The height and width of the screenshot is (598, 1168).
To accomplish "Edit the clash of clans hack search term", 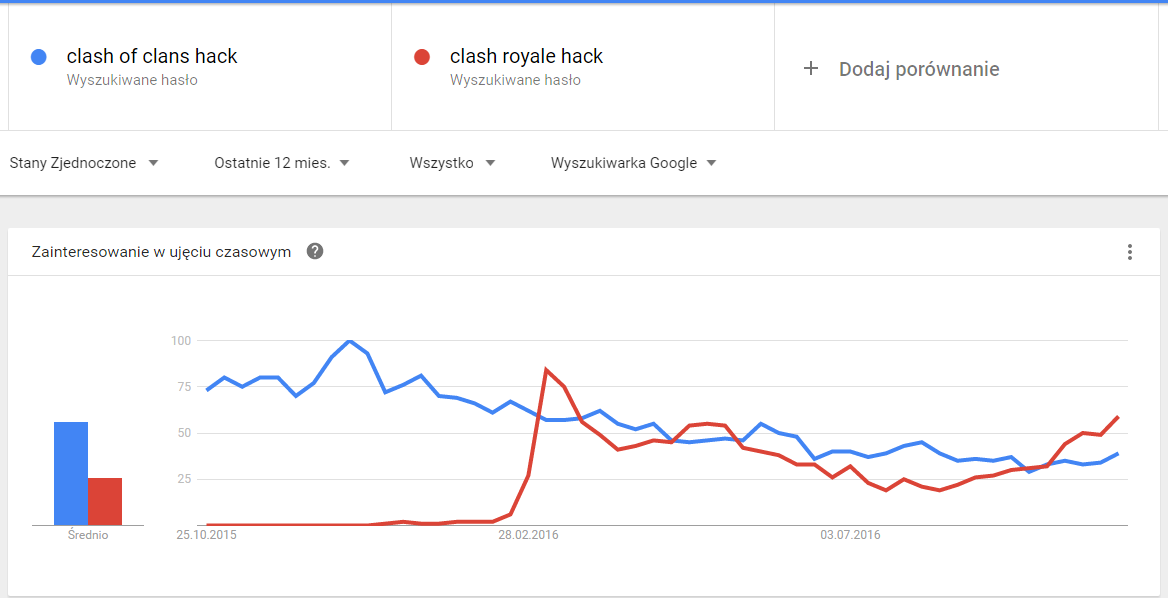I will click(x=152, y=56).
